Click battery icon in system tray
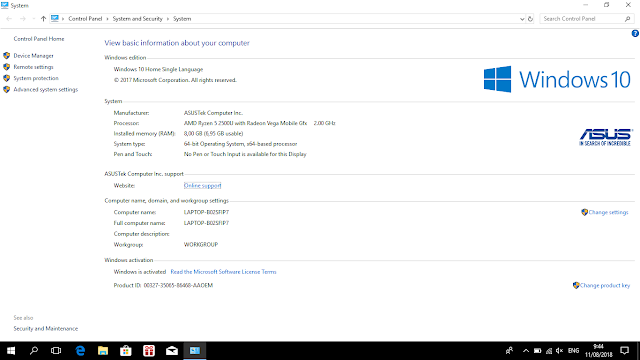Image resolution: width=640 pixels, height=360 pixels. pos(538,351)
